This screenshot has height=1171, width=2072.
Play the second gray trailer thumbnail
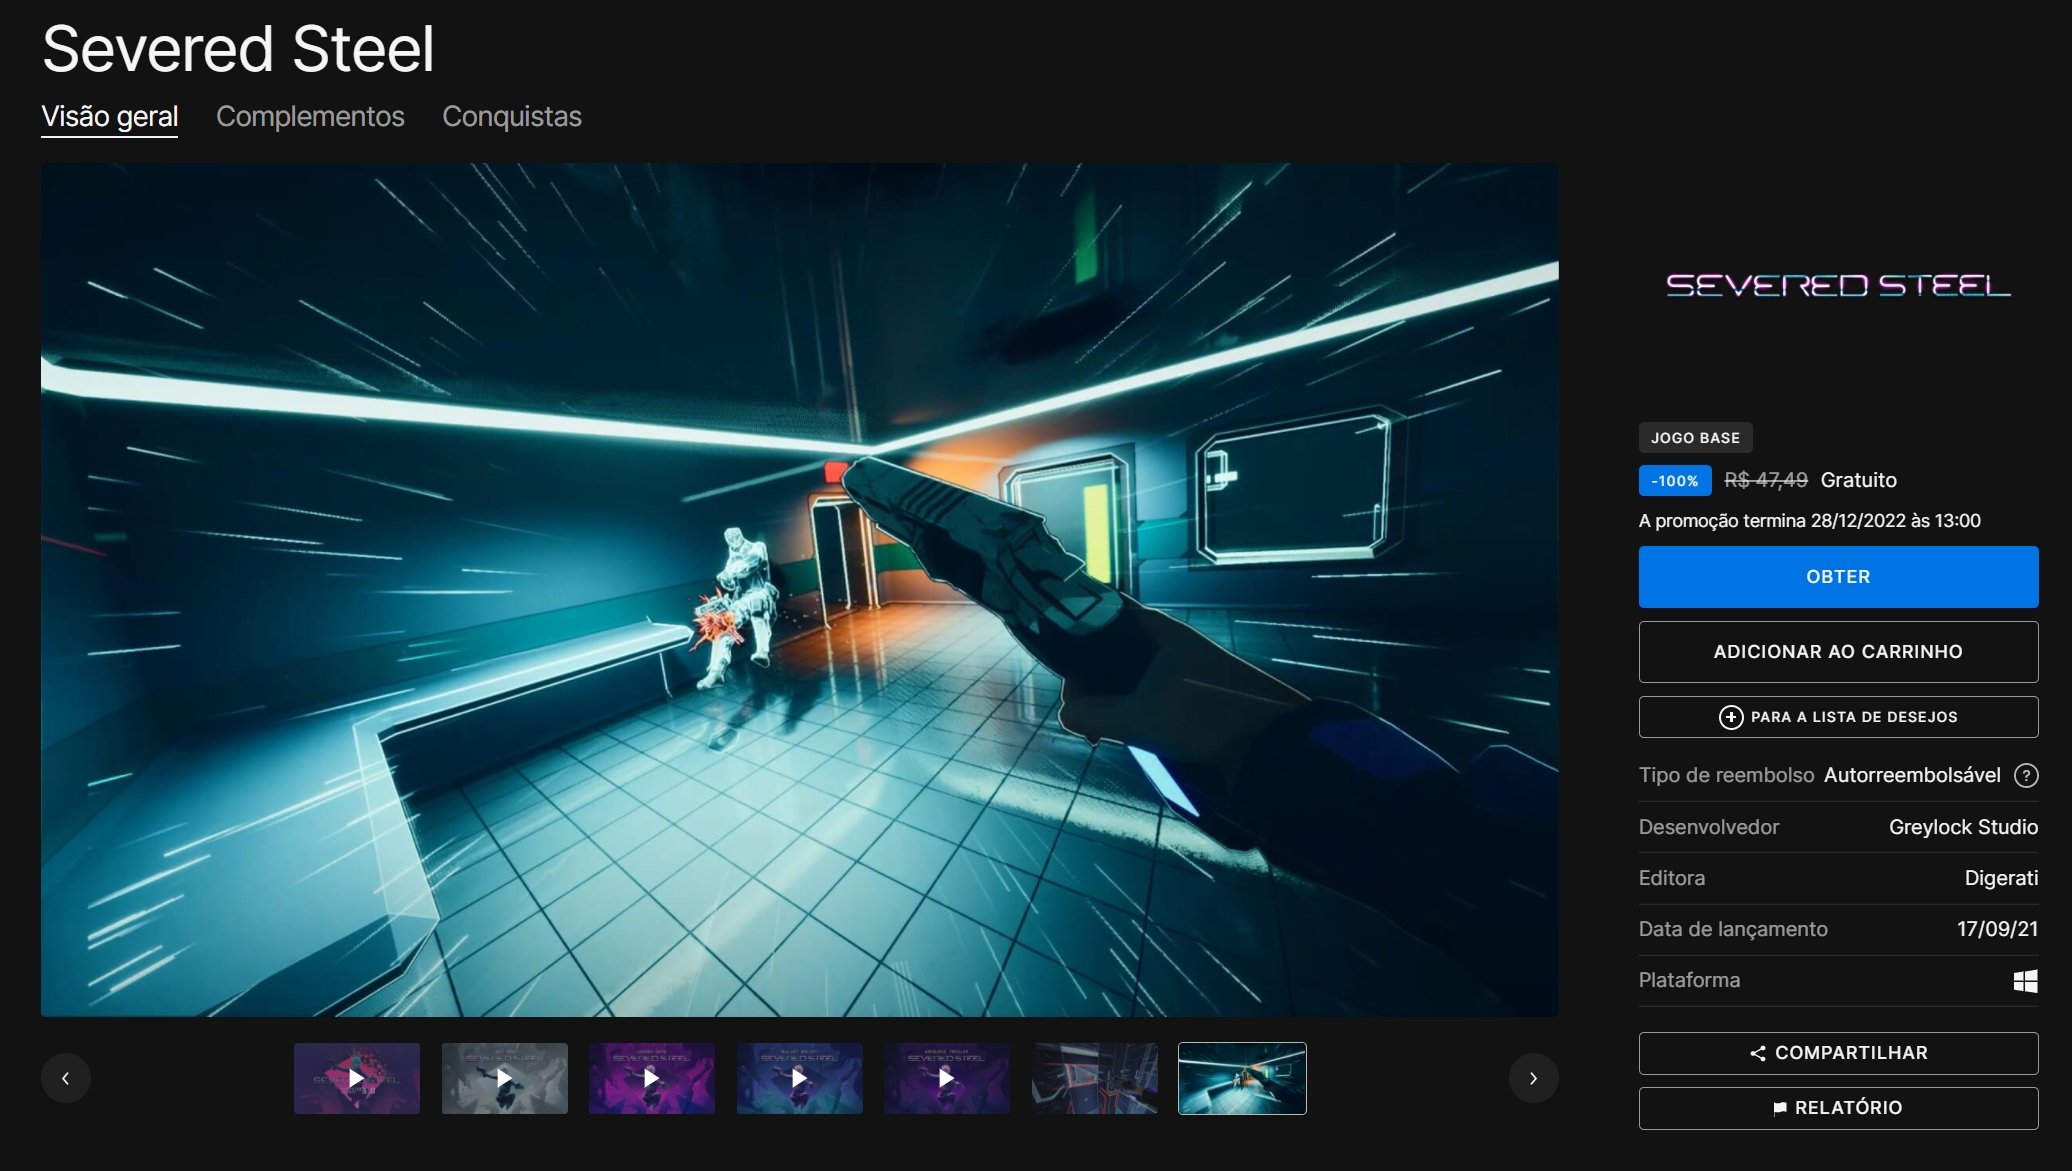click(505, 1078)
